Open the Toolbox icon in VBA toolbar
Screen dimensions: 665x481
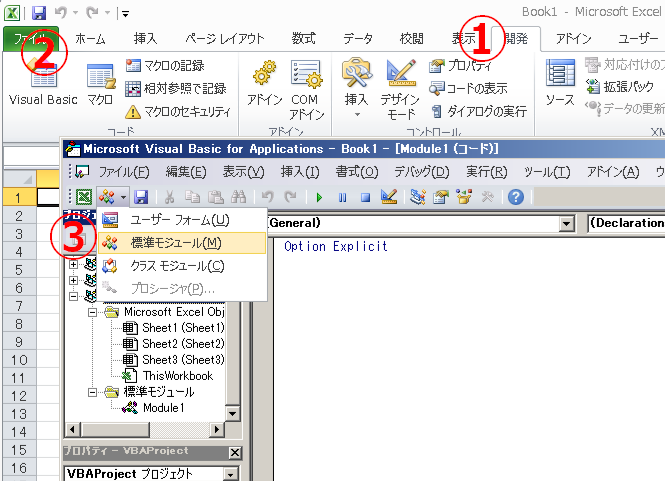click(x=487, y=197)
